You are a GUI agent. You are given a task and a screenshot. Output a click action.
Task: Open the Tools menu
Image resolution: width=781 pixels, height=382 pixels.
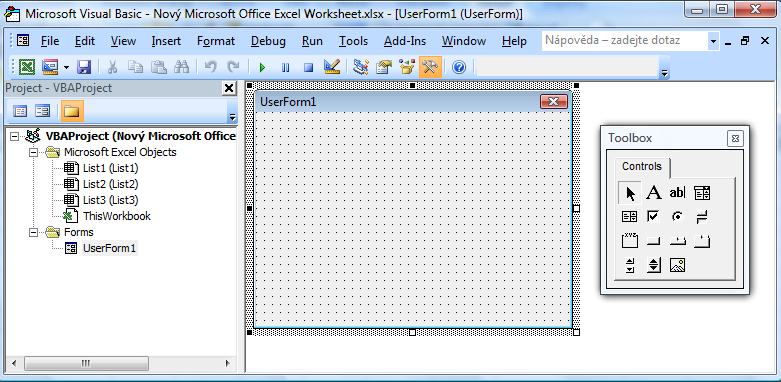click(353, 41)
